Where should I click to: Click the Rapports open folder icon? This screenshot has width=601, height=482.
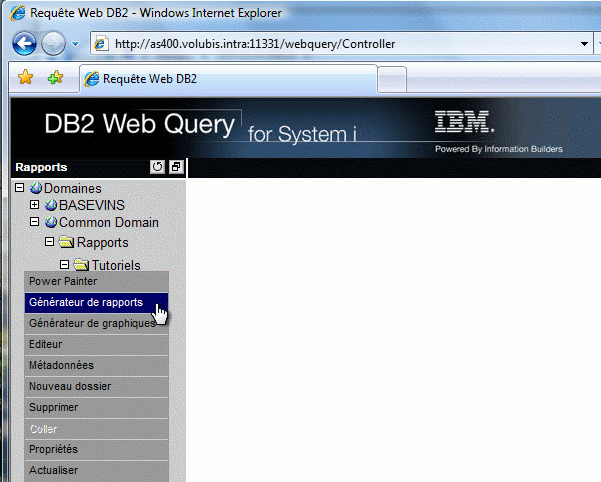pyautogui.click(x=67, y=242)
